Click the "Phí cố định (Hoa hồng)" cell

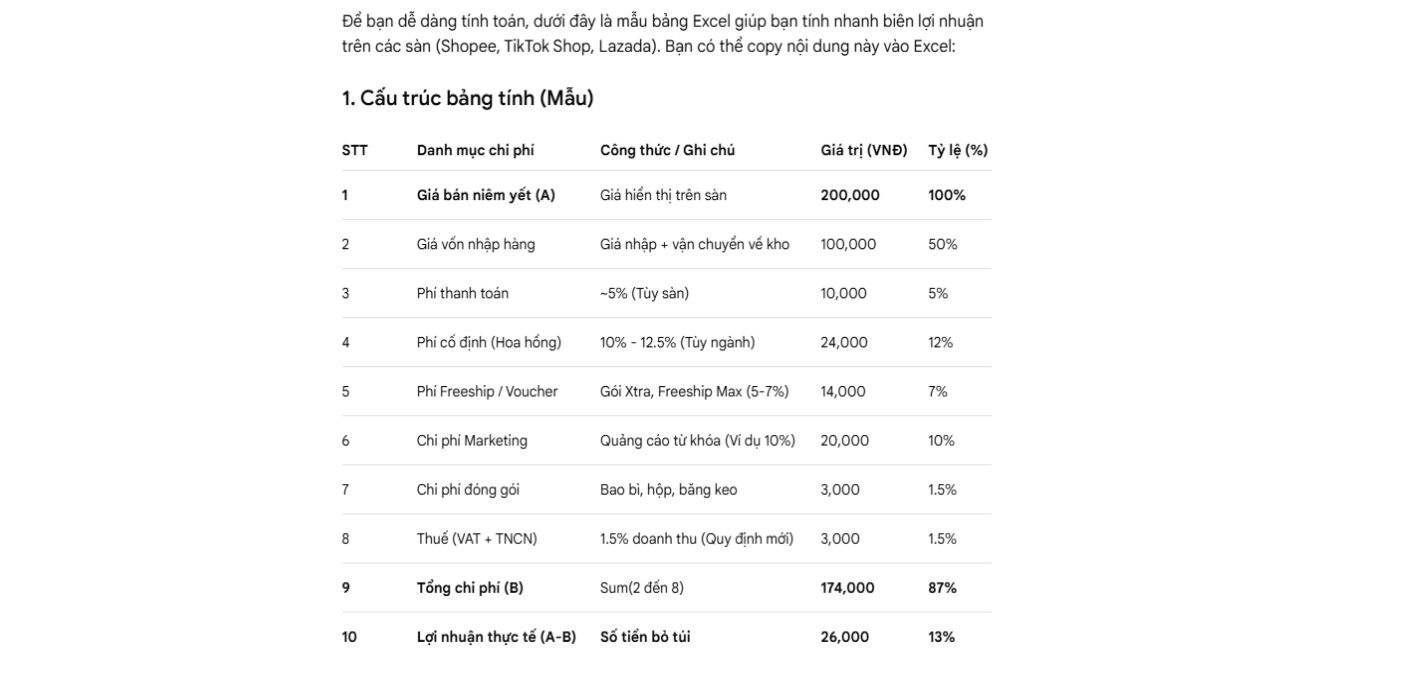pos(489,342)
